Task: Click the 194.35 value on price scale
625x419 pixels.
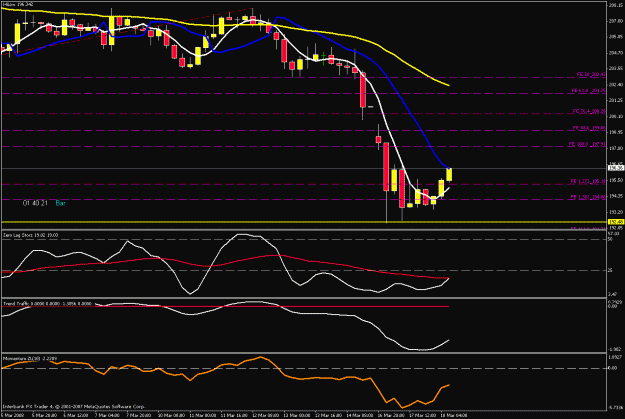Action: pyautogui.click(x=616, y=196)
